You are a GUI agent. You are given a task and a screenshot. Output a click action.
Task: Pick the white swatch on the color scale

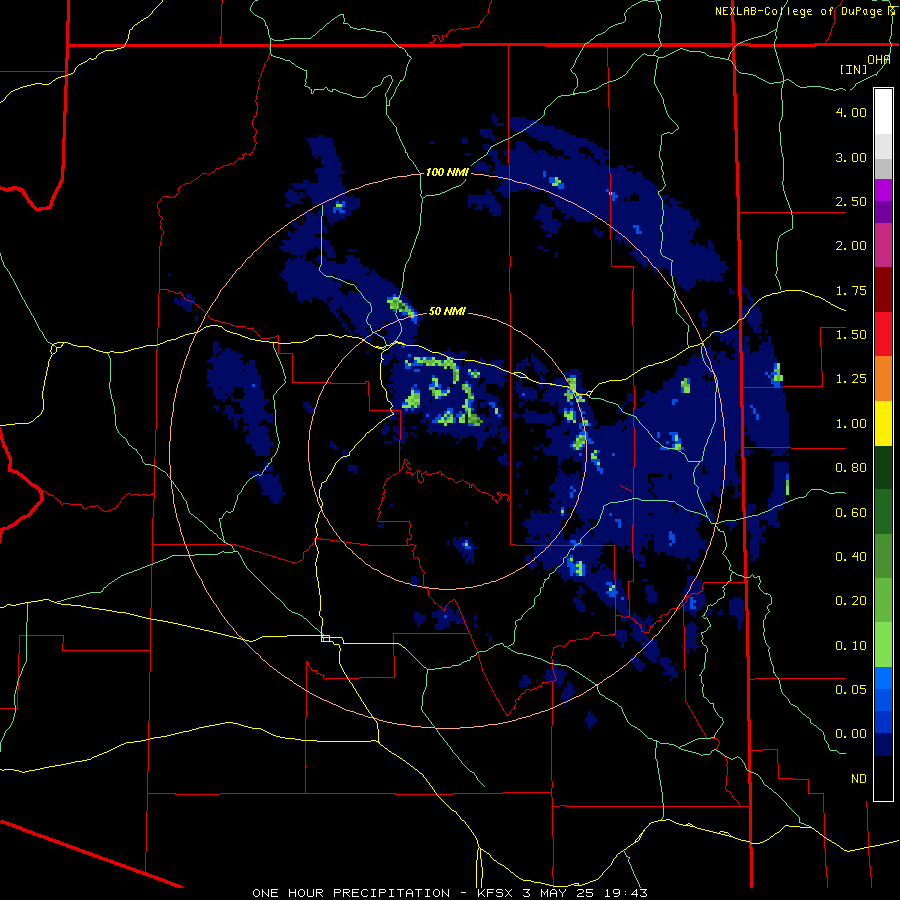point(883,112)
